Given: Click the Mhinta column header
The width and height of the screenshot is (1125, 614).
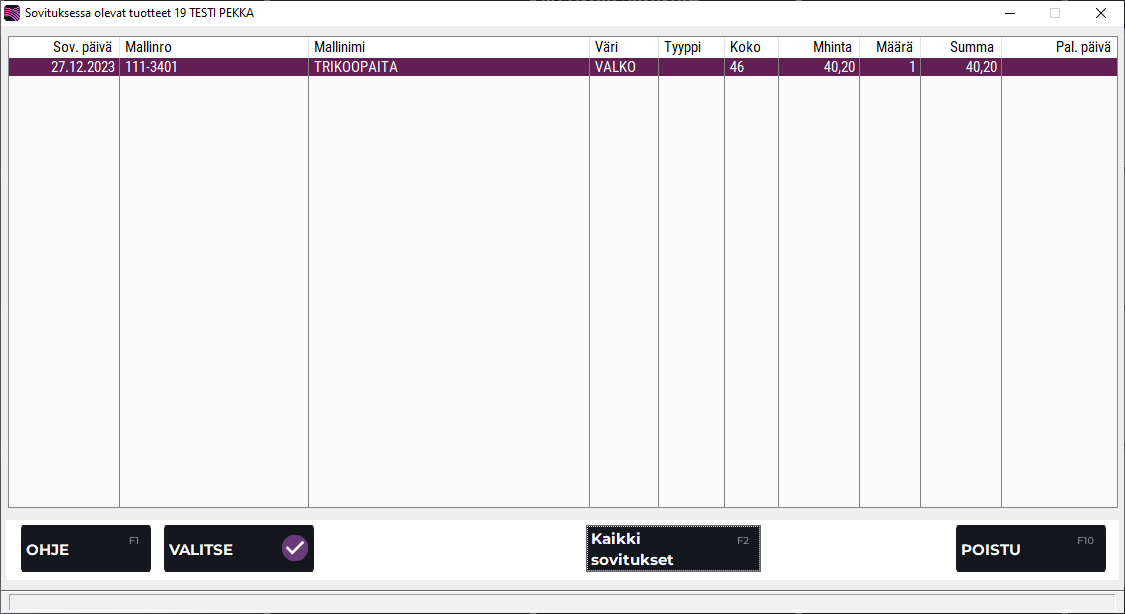Looking at the screenshot, I should [818, 47].
